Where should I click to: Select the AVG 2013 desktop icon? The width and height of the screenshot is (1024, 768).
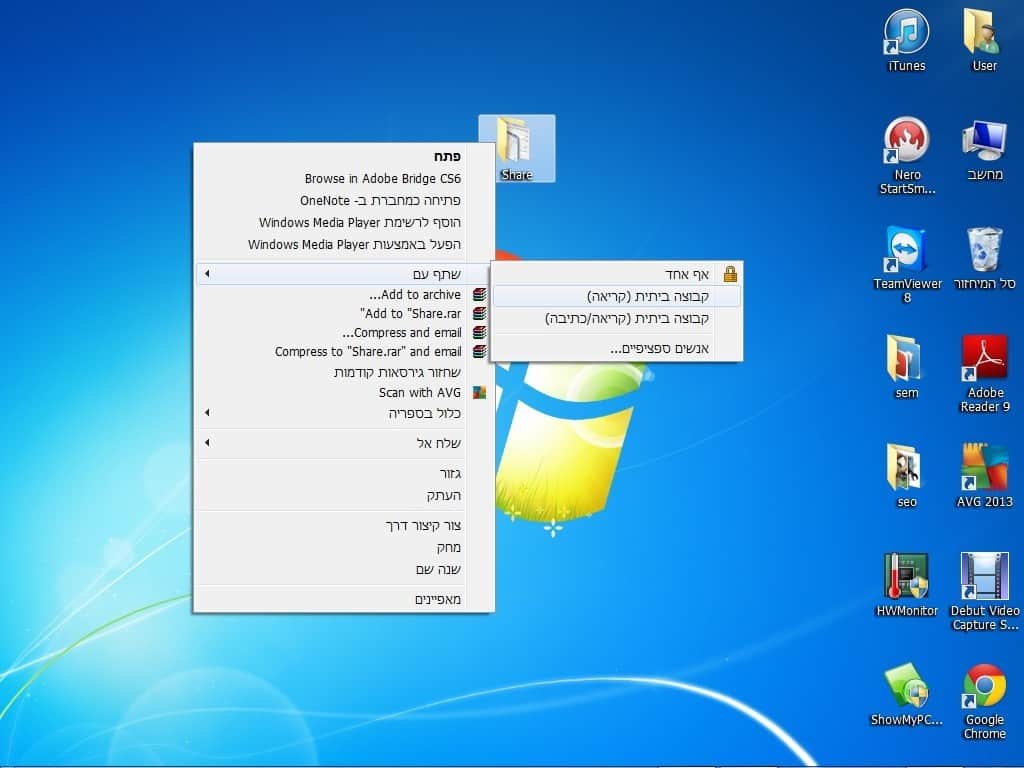click(984, 468)
